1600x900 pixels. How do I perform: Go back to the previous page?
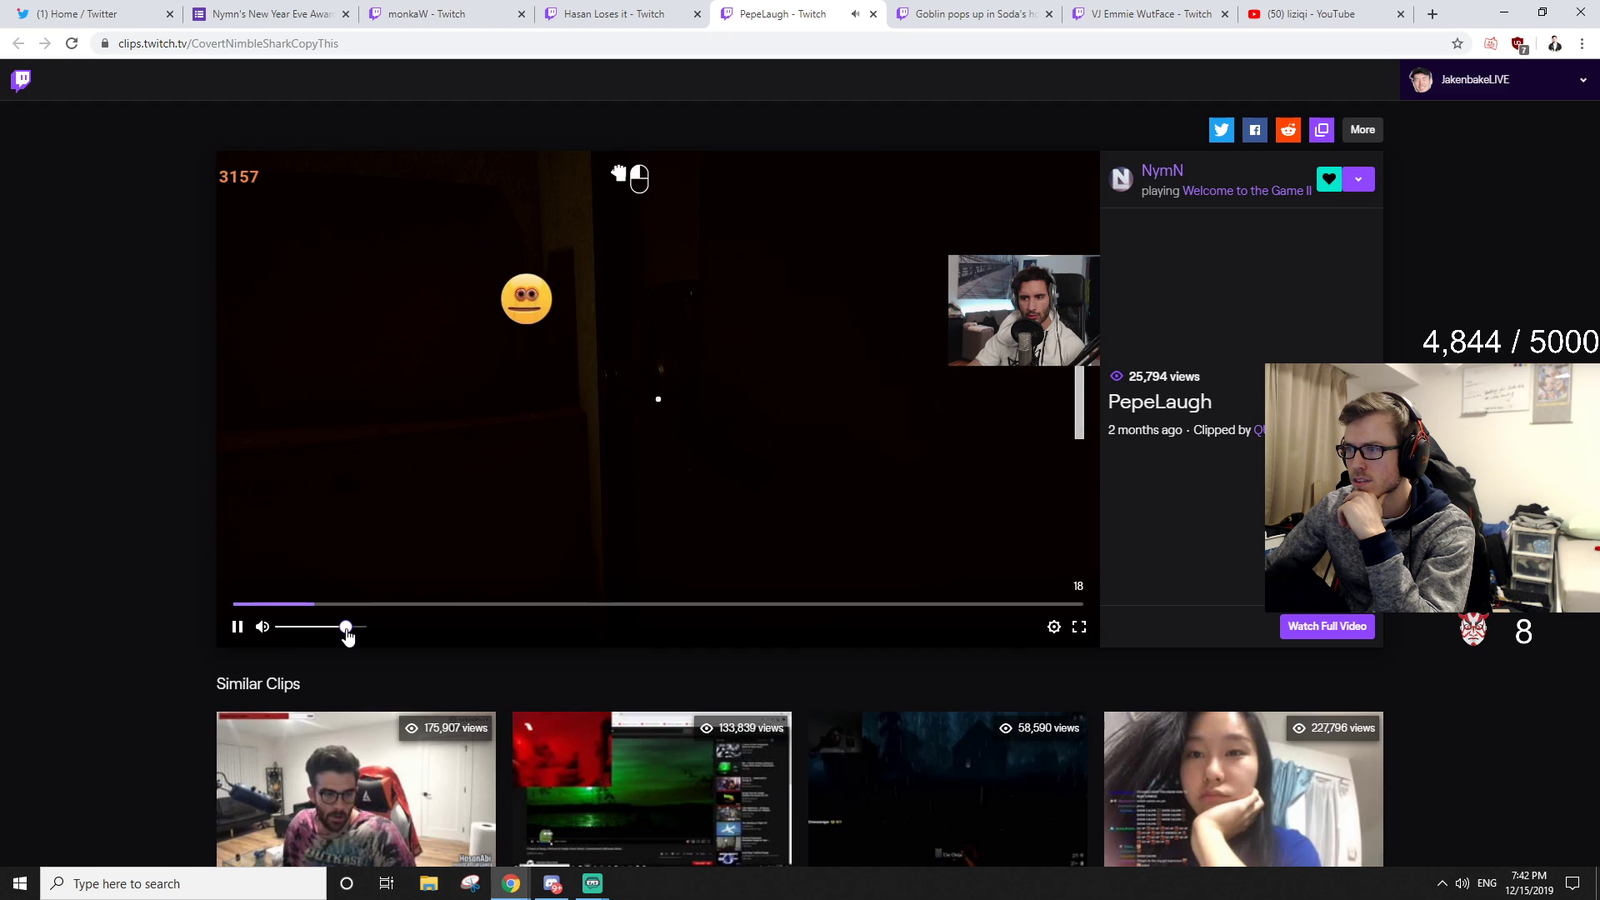18,43
